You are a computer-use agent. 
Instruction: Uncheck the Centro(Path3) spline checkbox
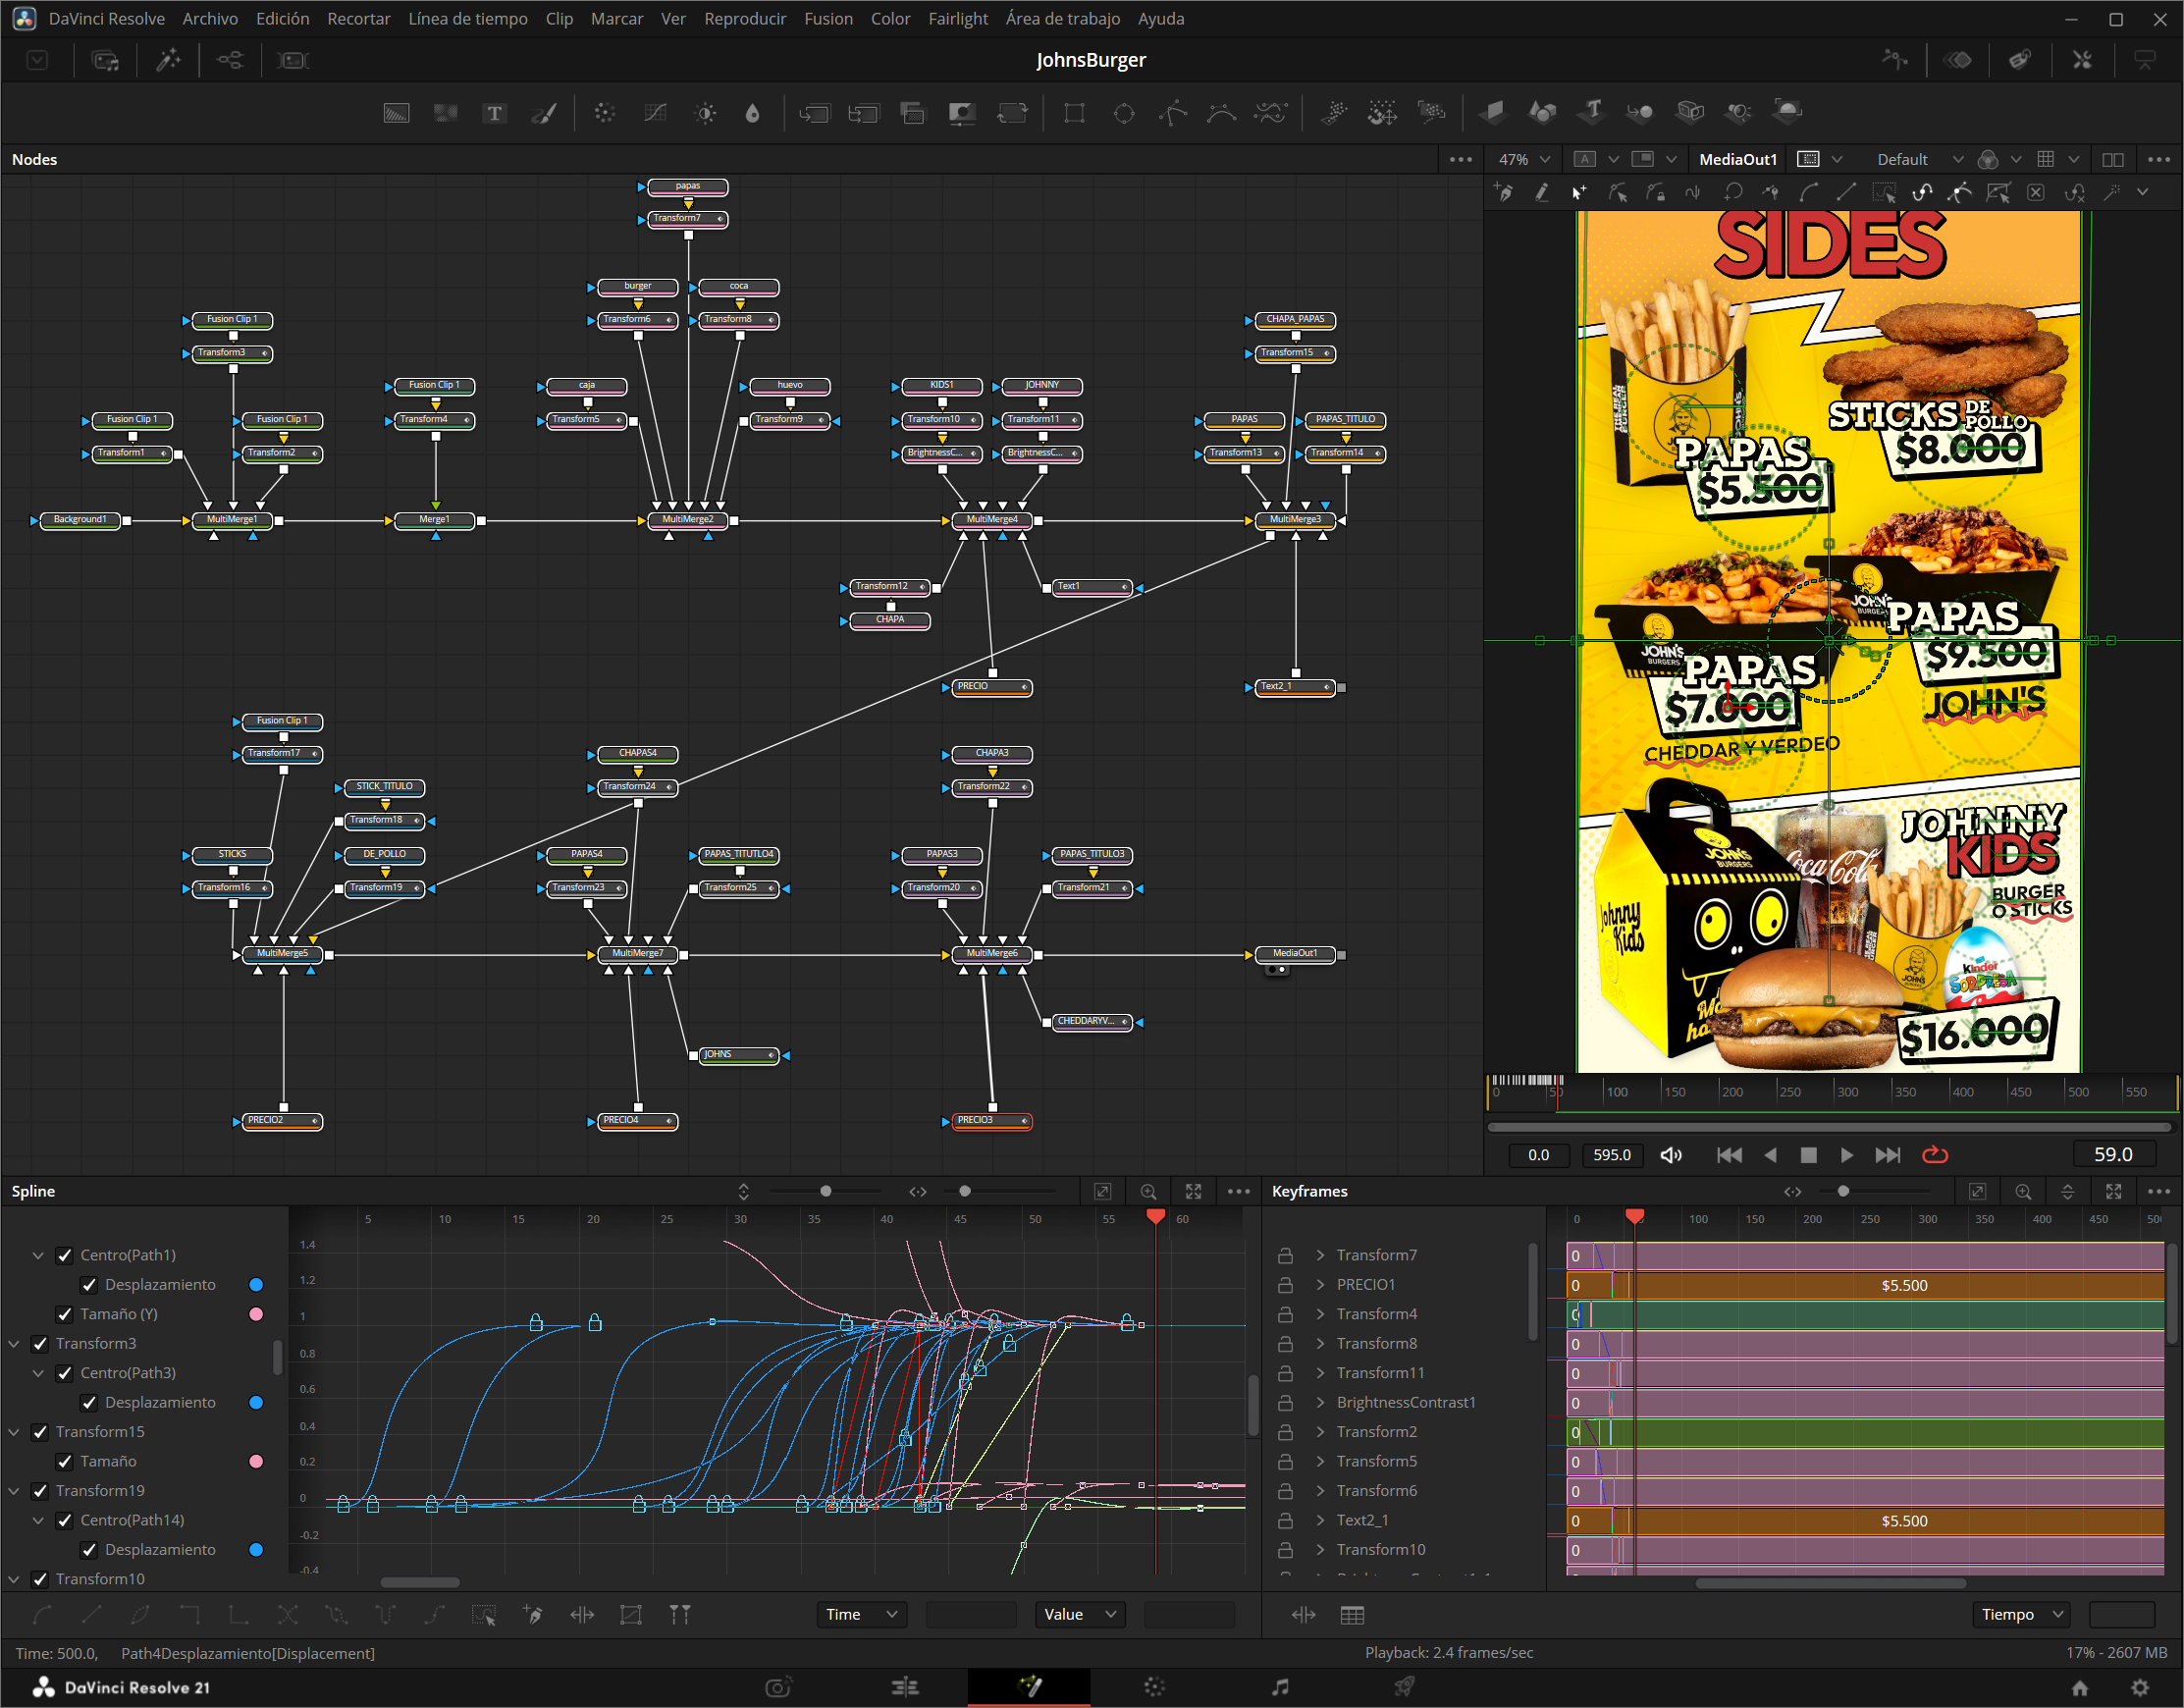(65, 1373)
